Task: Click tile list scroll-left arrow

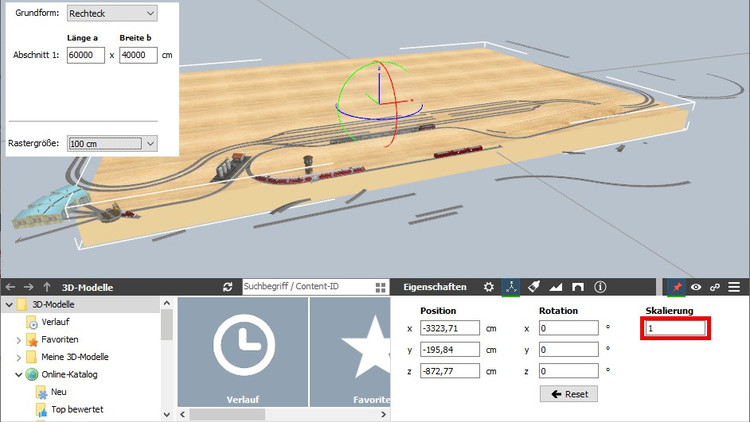Action: pyautogui.click(x=183, y=414)
